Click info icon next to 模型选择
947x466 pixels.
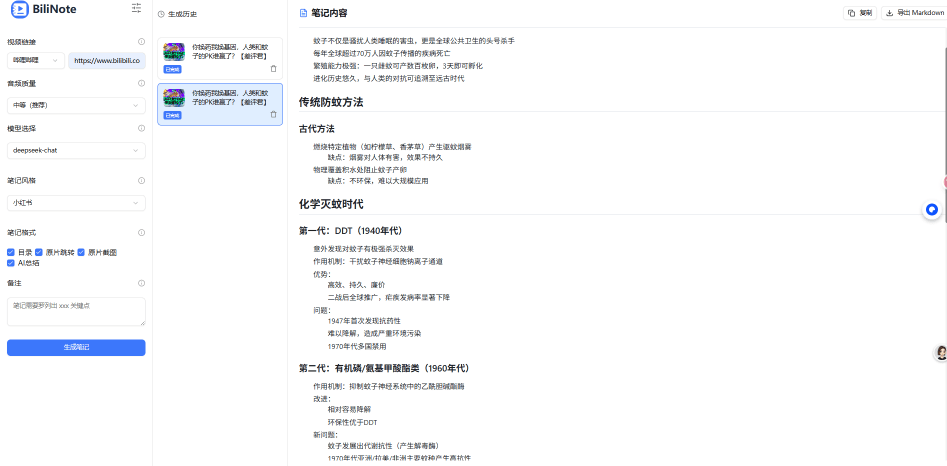141,128
